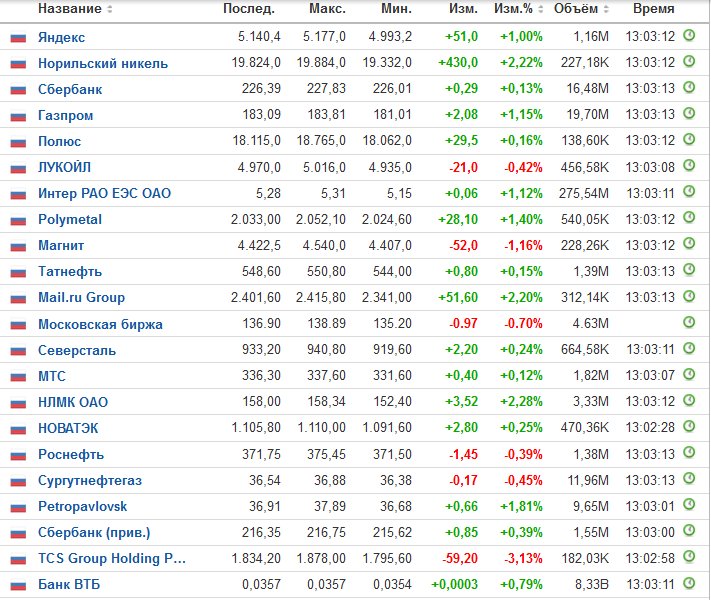
Task: Open the Роснефть stock link
Action: click(71, 454)
